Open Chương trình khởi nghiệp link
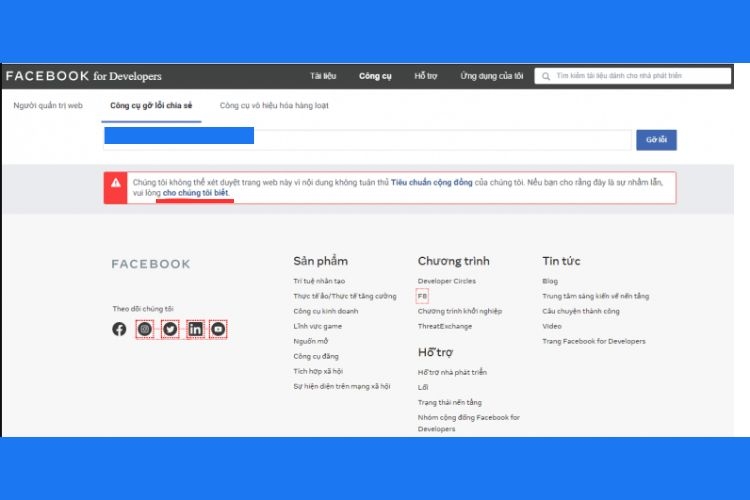 [460, 311]
